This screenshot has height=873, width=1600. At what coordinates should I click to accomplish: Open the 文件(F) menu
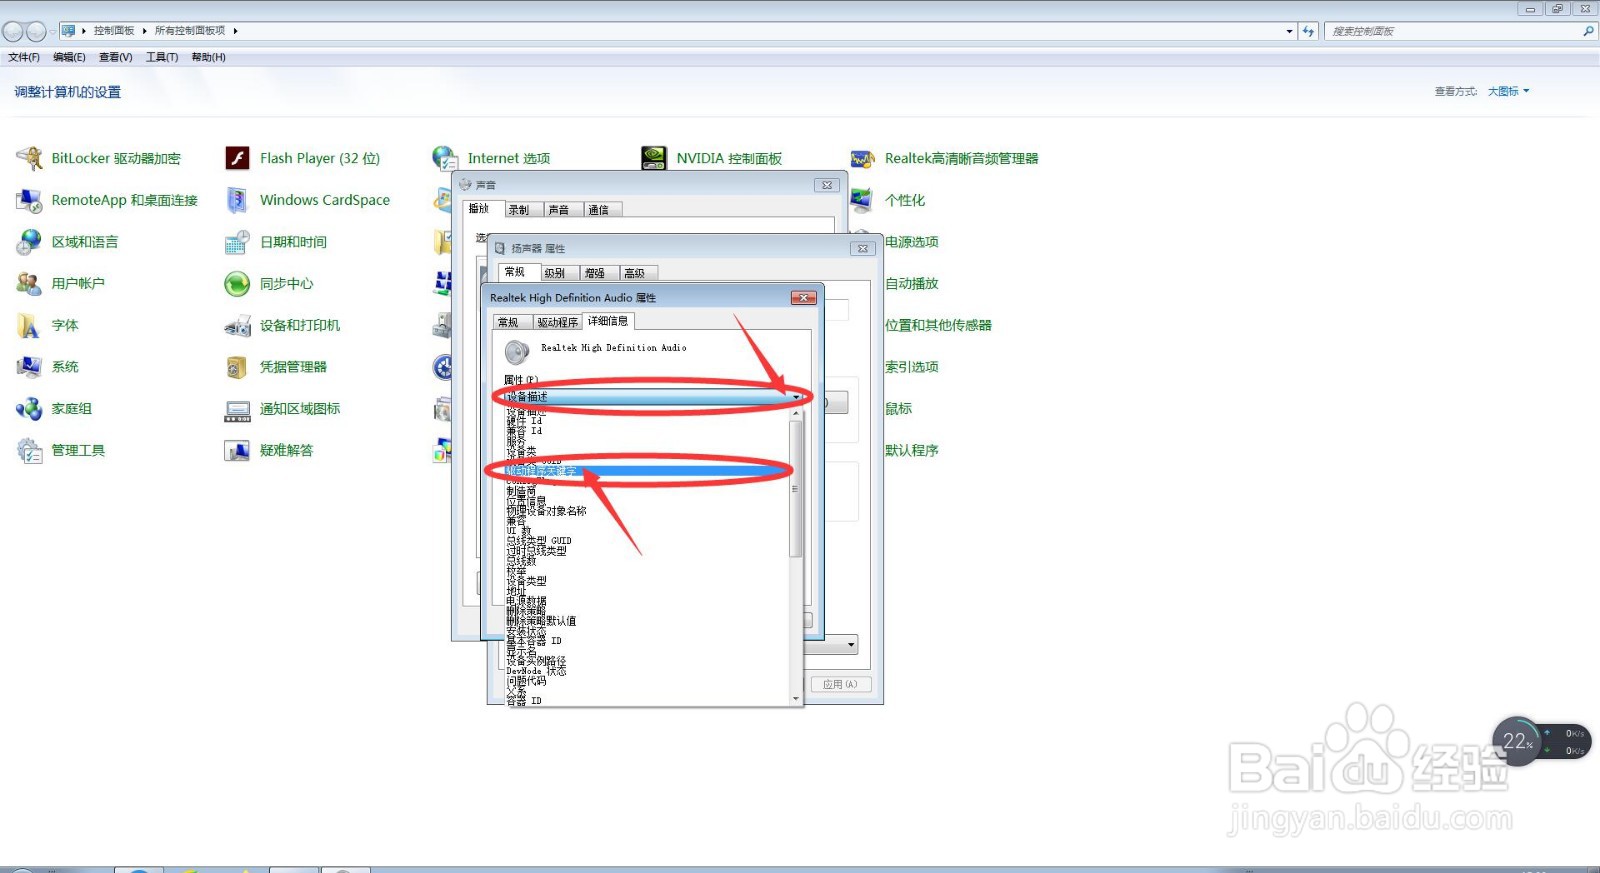coord(24,57)
